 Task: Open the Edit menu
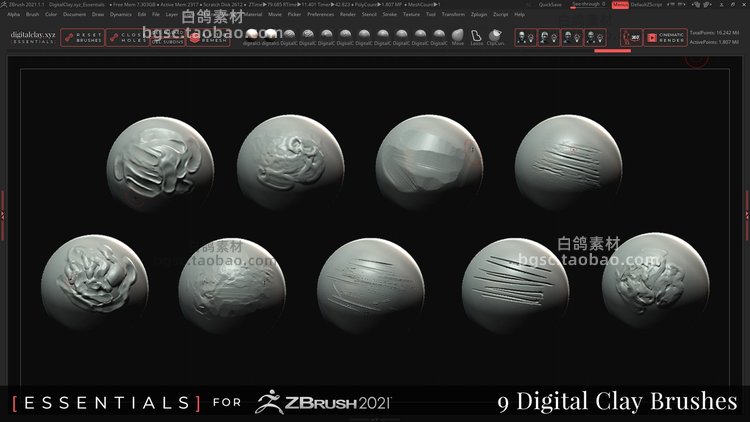[x=142, y=14]
